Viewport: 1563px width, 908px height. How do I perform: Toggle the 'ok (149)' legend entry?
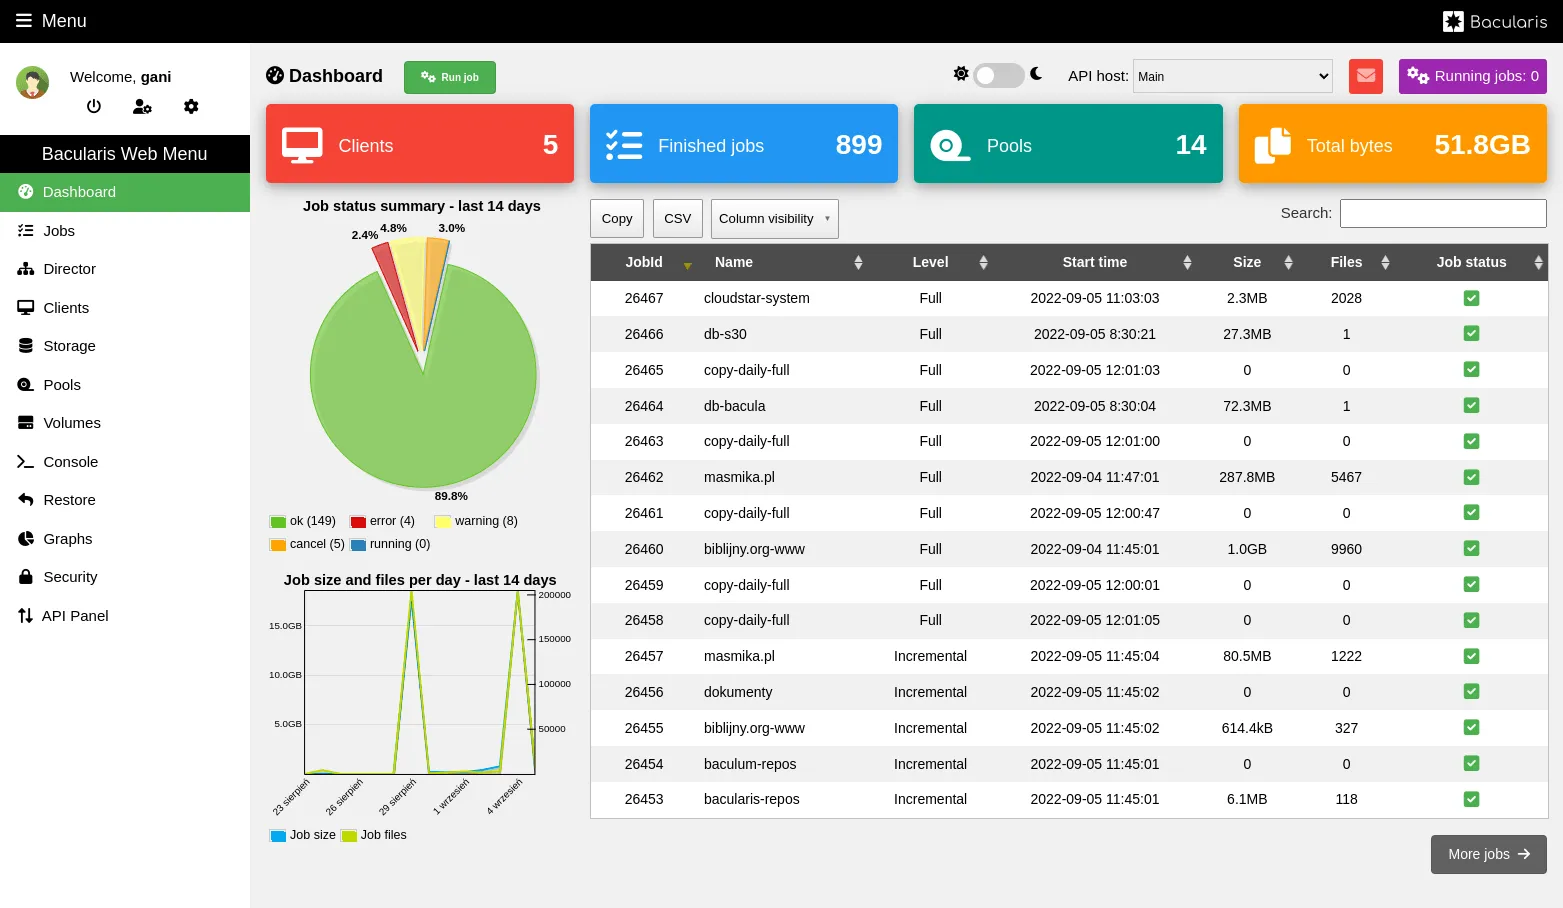click(x=303, y=521)
